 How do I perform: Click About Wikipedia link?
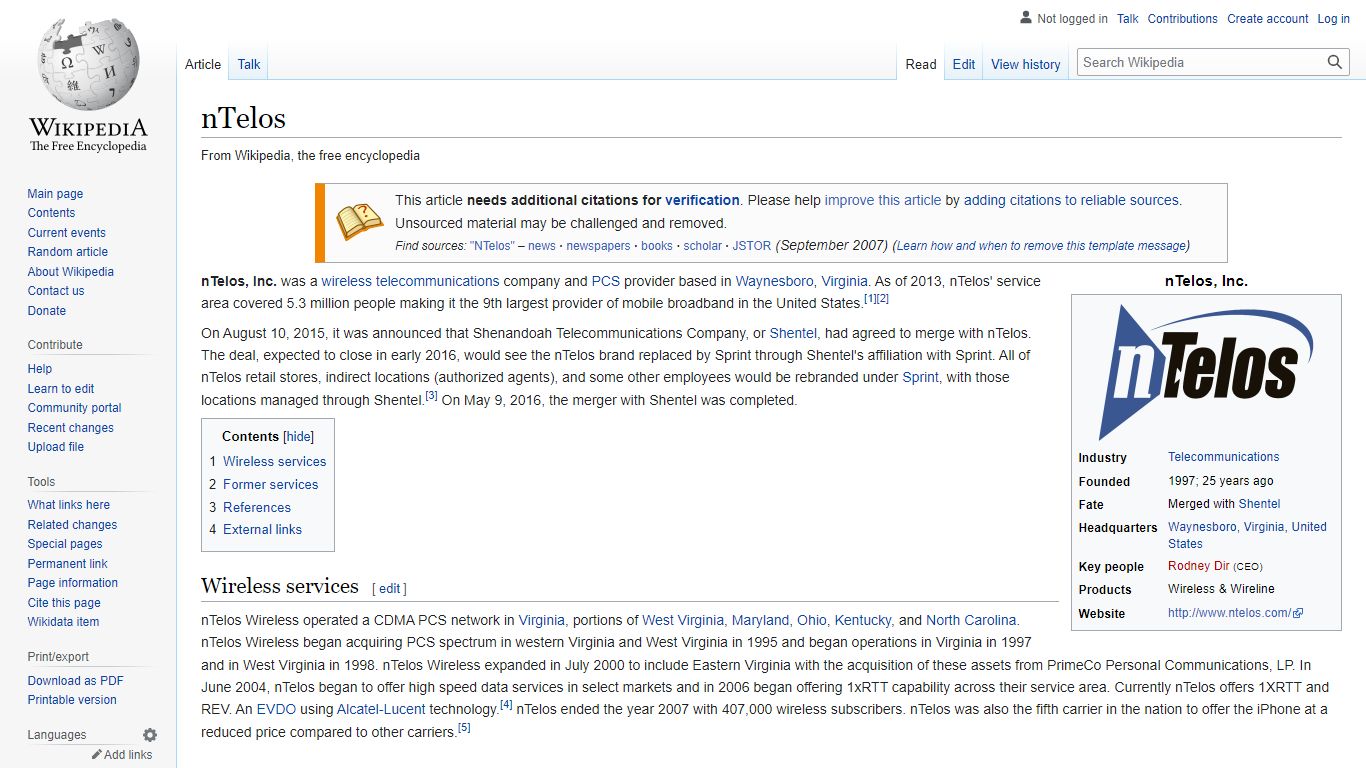tap(70, 272)
